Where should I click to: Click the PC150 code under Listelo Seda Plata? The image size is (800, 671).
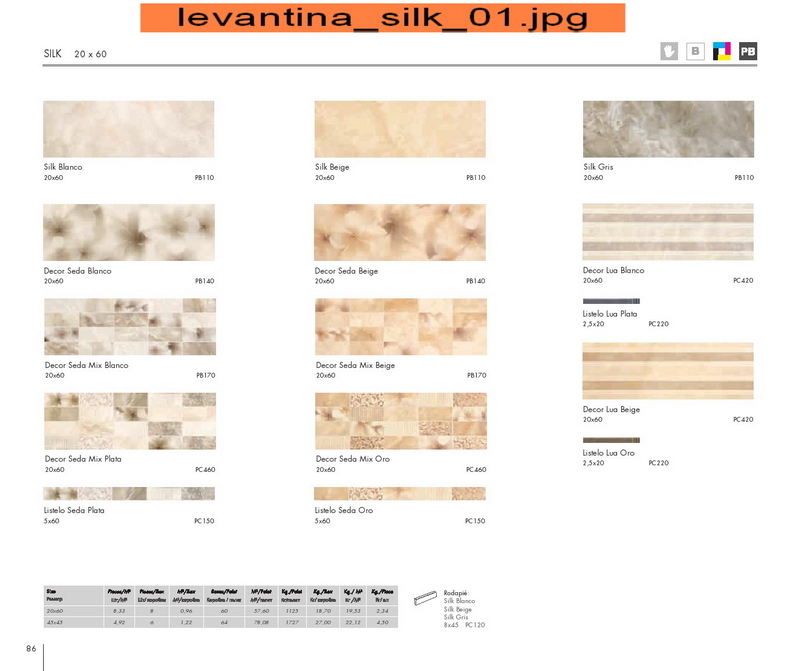(204, 521)
